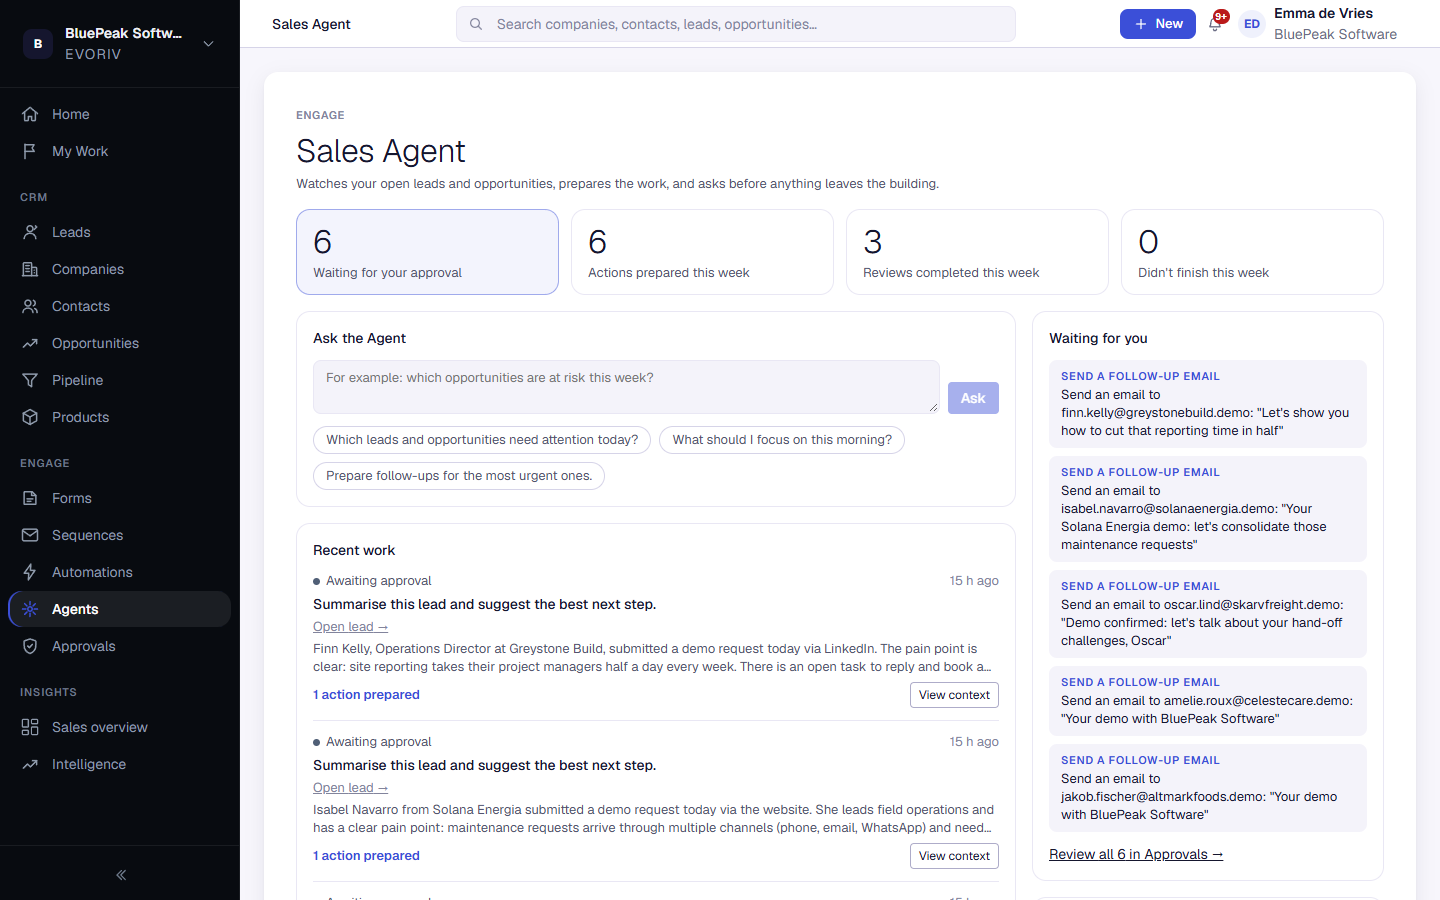Image resolution: width=1440 pixels, height=900 pixels.
Task: Choose 'What should I focus on this morning?' suggestion
Action: [x=782, y=440]
